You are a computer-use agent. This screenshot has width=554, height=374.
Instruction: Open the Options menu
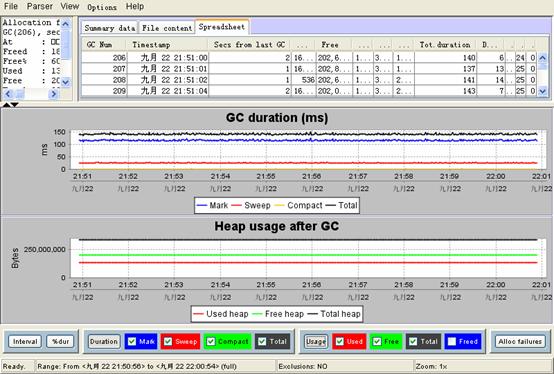102,7
